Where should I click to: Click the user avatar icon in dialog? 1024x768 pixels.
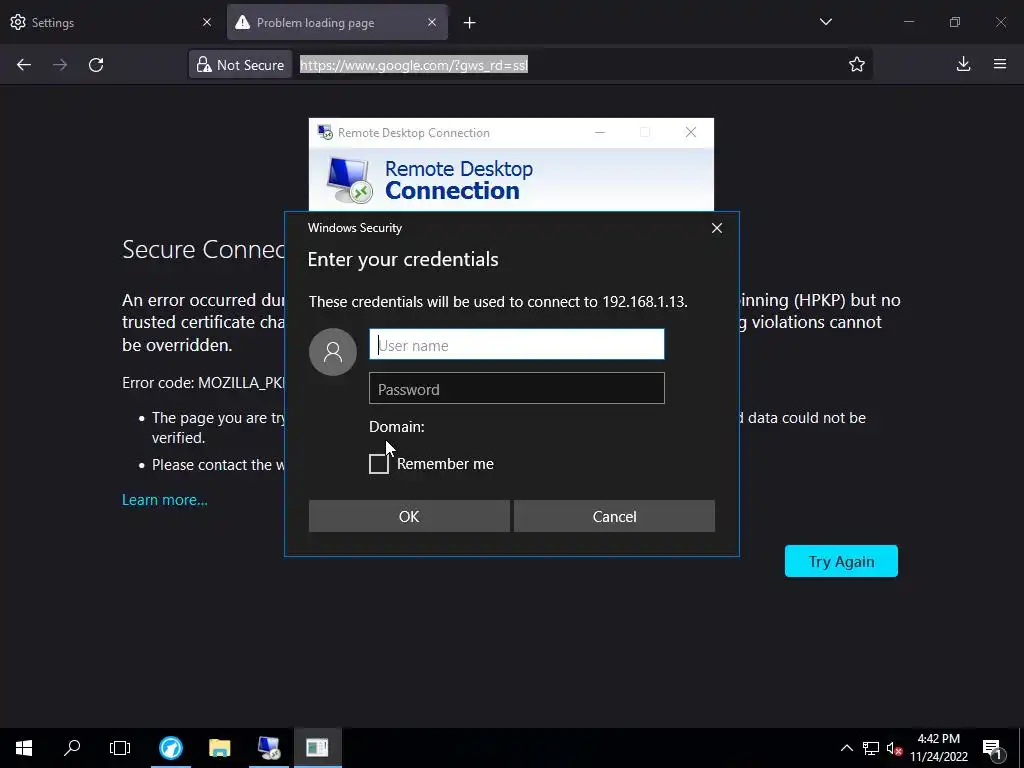tap(333, 352)
